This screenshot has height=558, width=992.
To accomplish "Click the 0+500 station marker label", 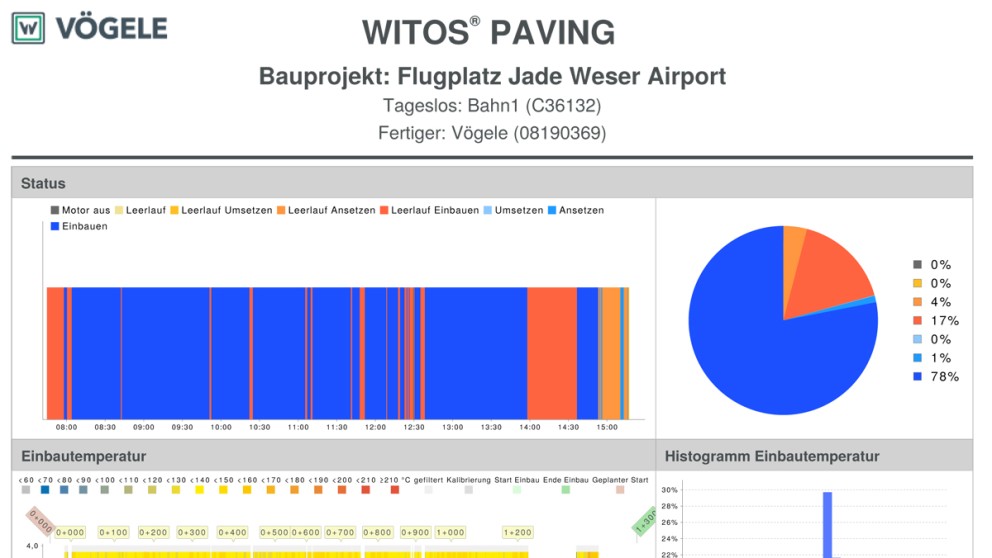I will pyautogui.click(x=274, y=533).
